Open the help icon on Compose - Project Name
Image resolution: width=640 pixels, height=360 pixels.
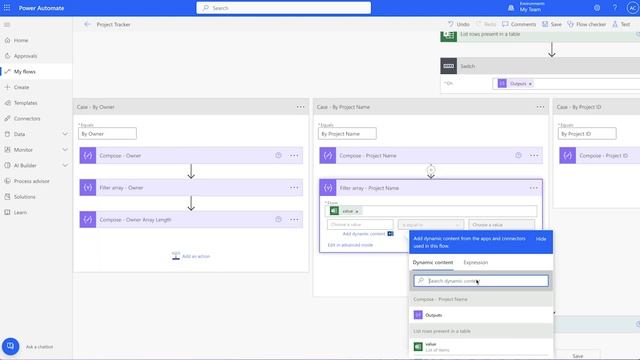click(x=518, y=156)
